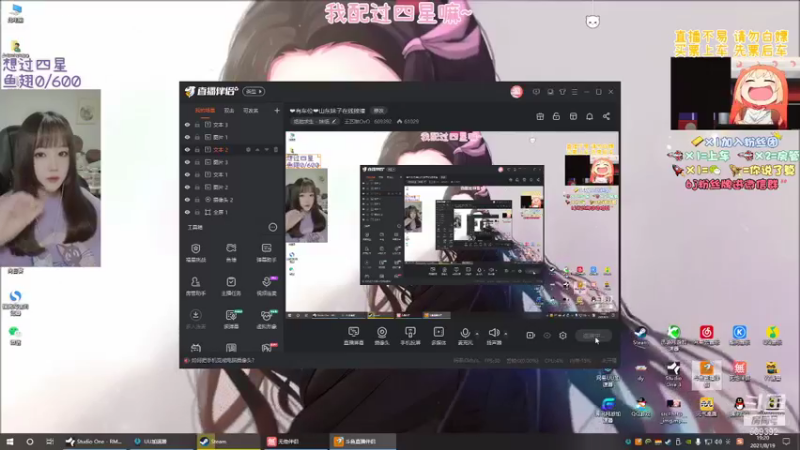
Task: Click the user avatar in title bar
Action: (516, 92)
